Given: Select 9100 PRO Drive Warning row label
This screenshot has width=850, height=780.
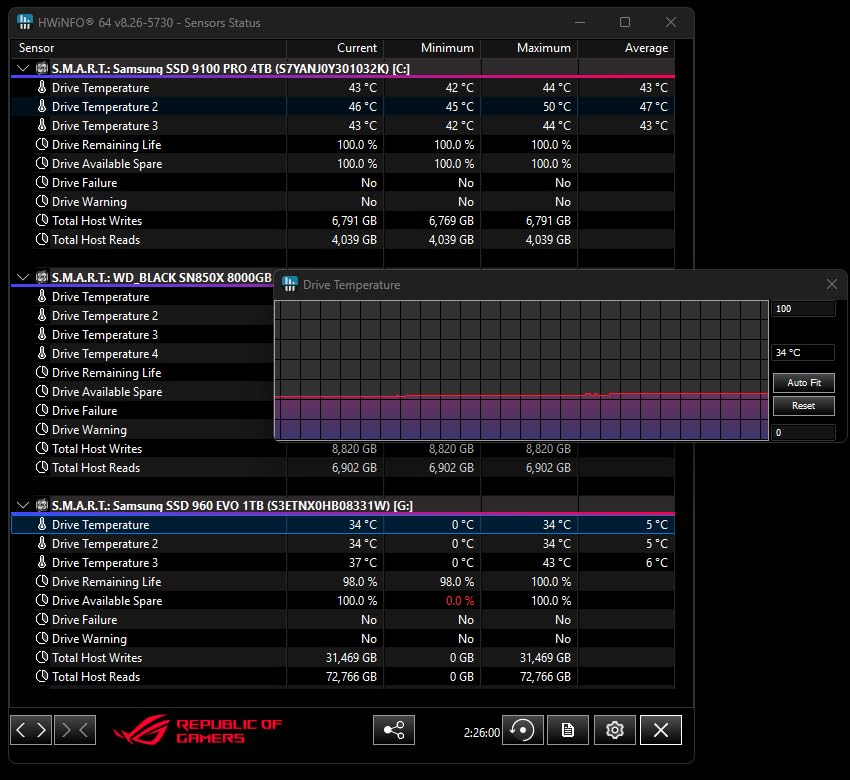Looking at the screenshot, I should pyautogui.click(x=89, y=202).
